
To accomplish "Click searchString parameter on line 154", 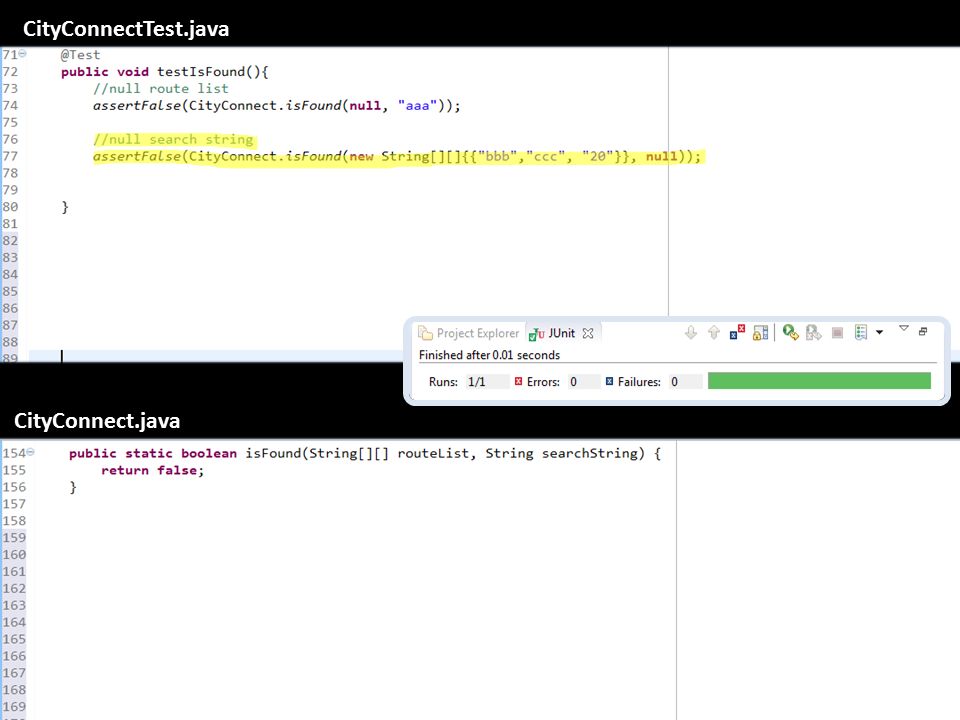I will [589, 453].
